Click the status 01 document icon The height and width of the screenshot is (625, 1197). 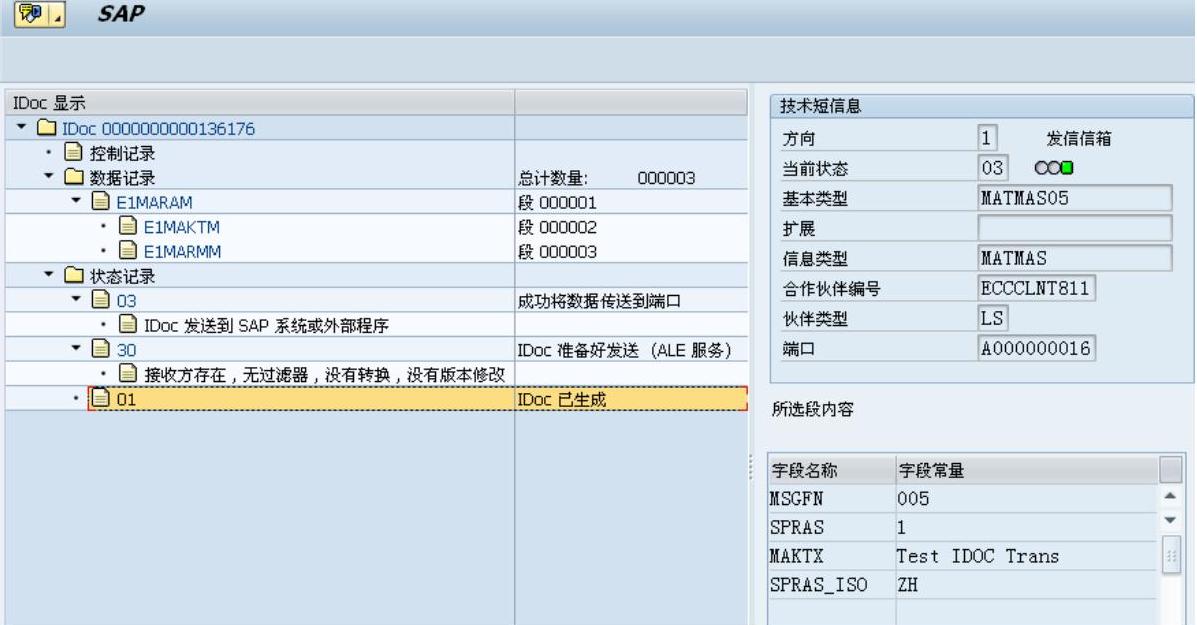tap(101, 398)
